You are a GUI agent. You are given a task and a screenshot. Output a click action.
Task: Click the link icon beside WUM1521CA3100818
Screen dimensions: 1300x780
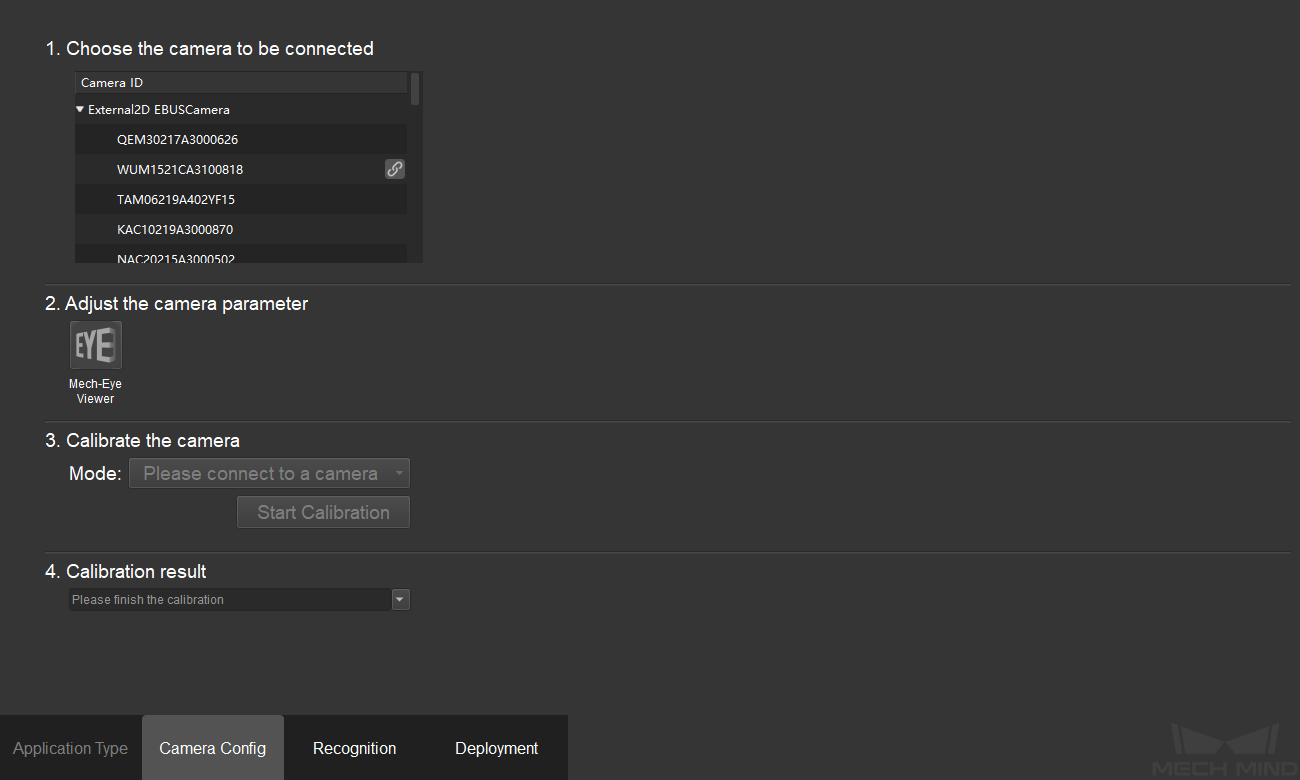tap(395, 169)
